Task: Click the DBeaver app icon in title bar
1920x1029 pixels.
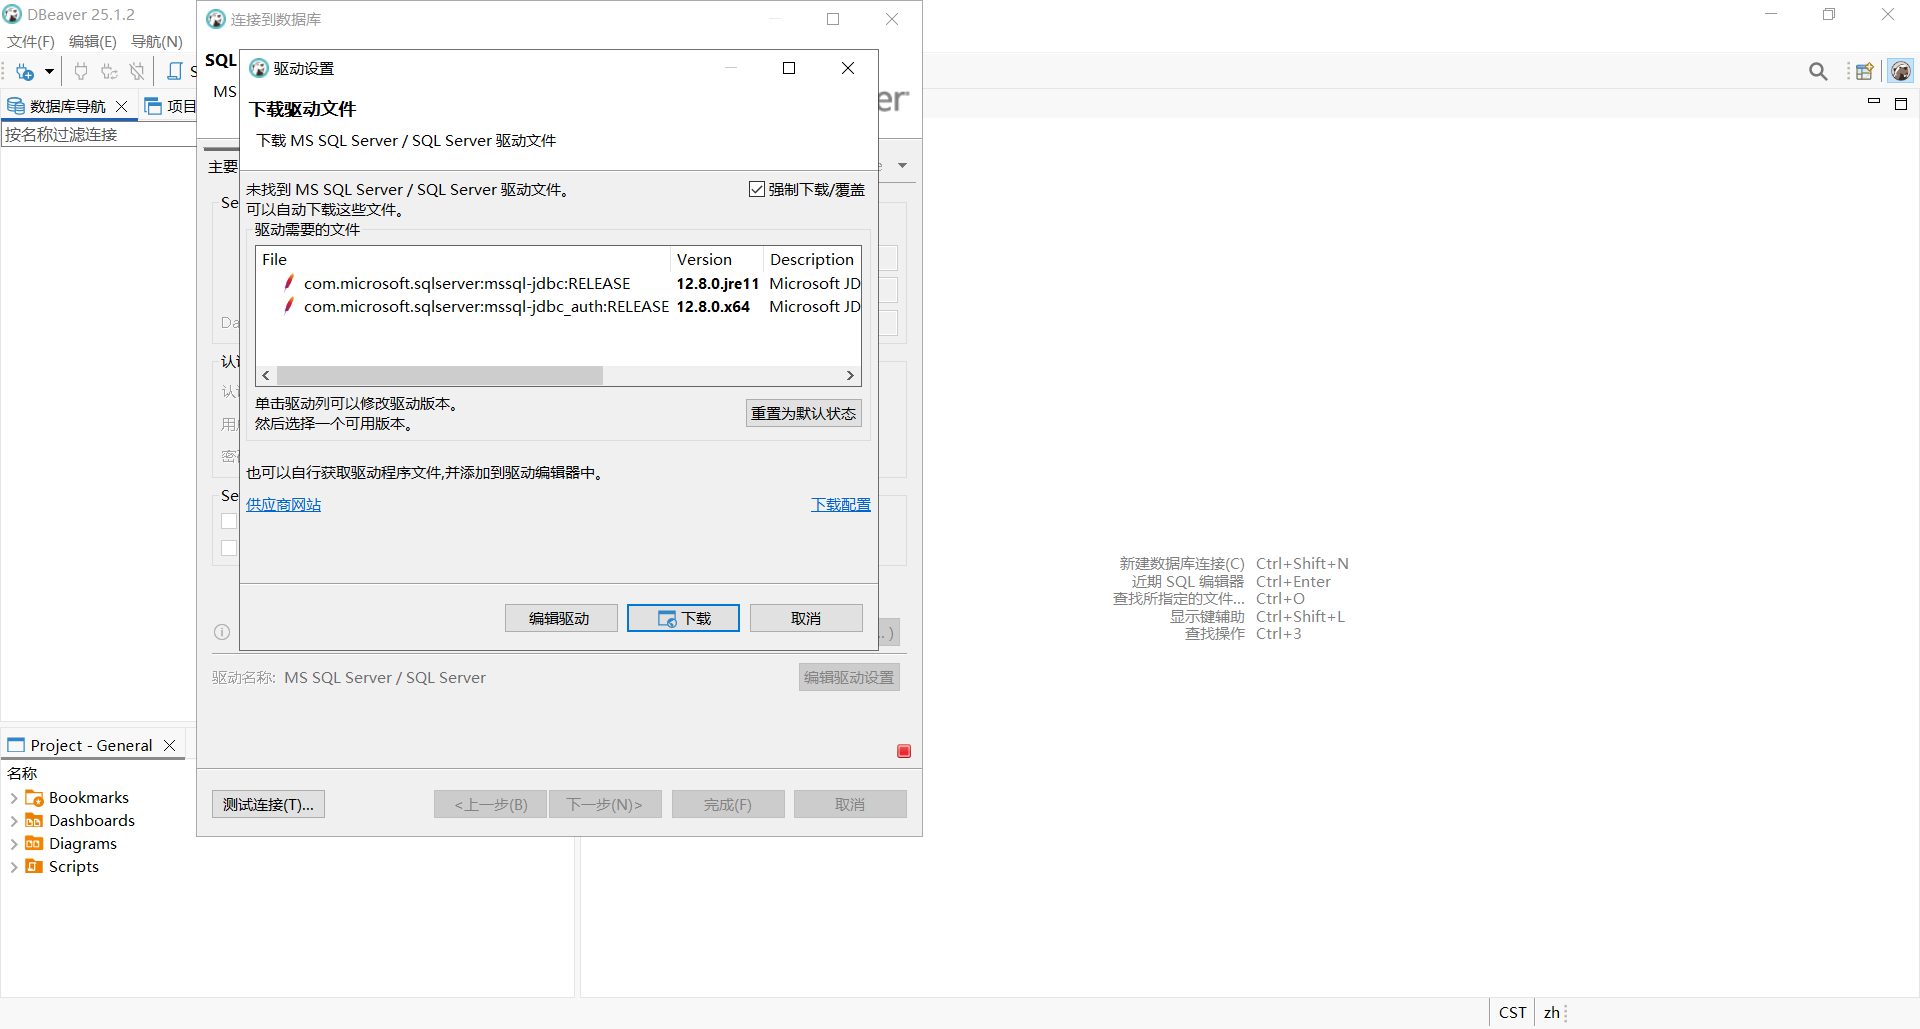Action: (x=12, y=14)
